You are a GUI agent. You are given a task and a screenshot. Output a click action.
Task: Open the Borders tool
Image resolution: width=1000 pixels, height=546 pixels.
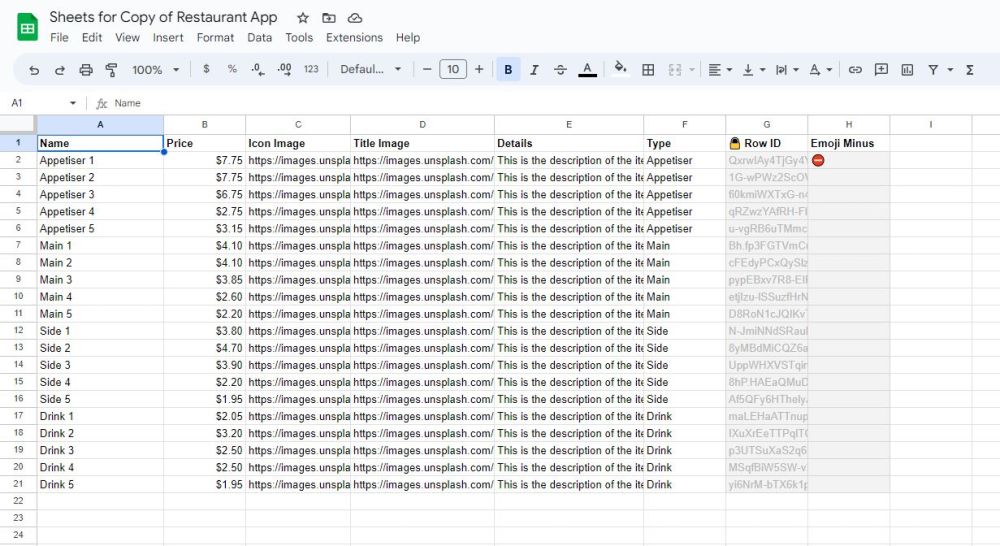[x=648, y=70]
